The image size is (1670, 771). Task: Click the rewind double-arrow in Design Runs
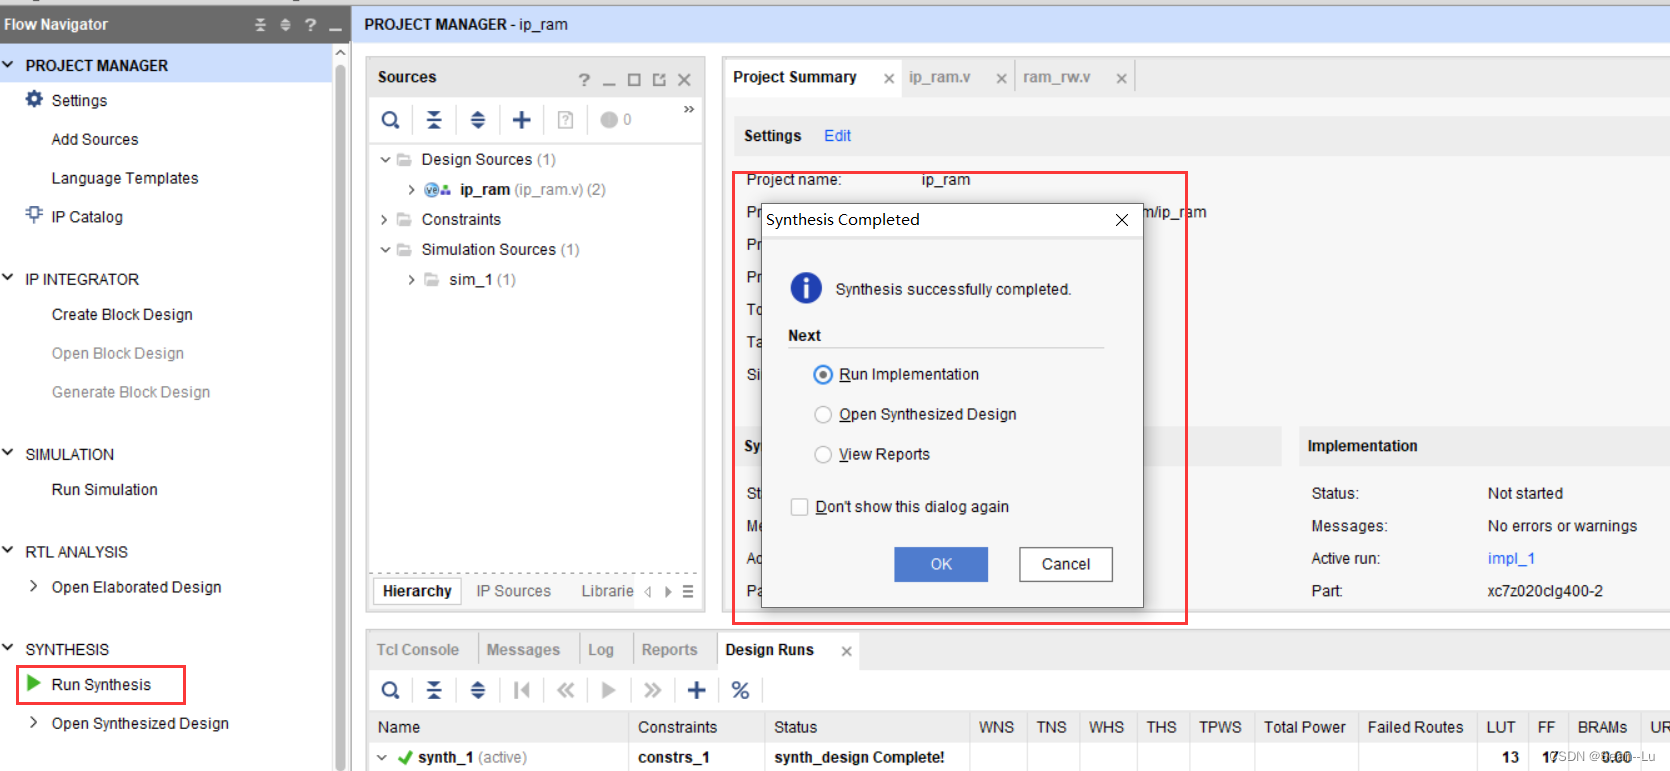click(x=566, y=690)
